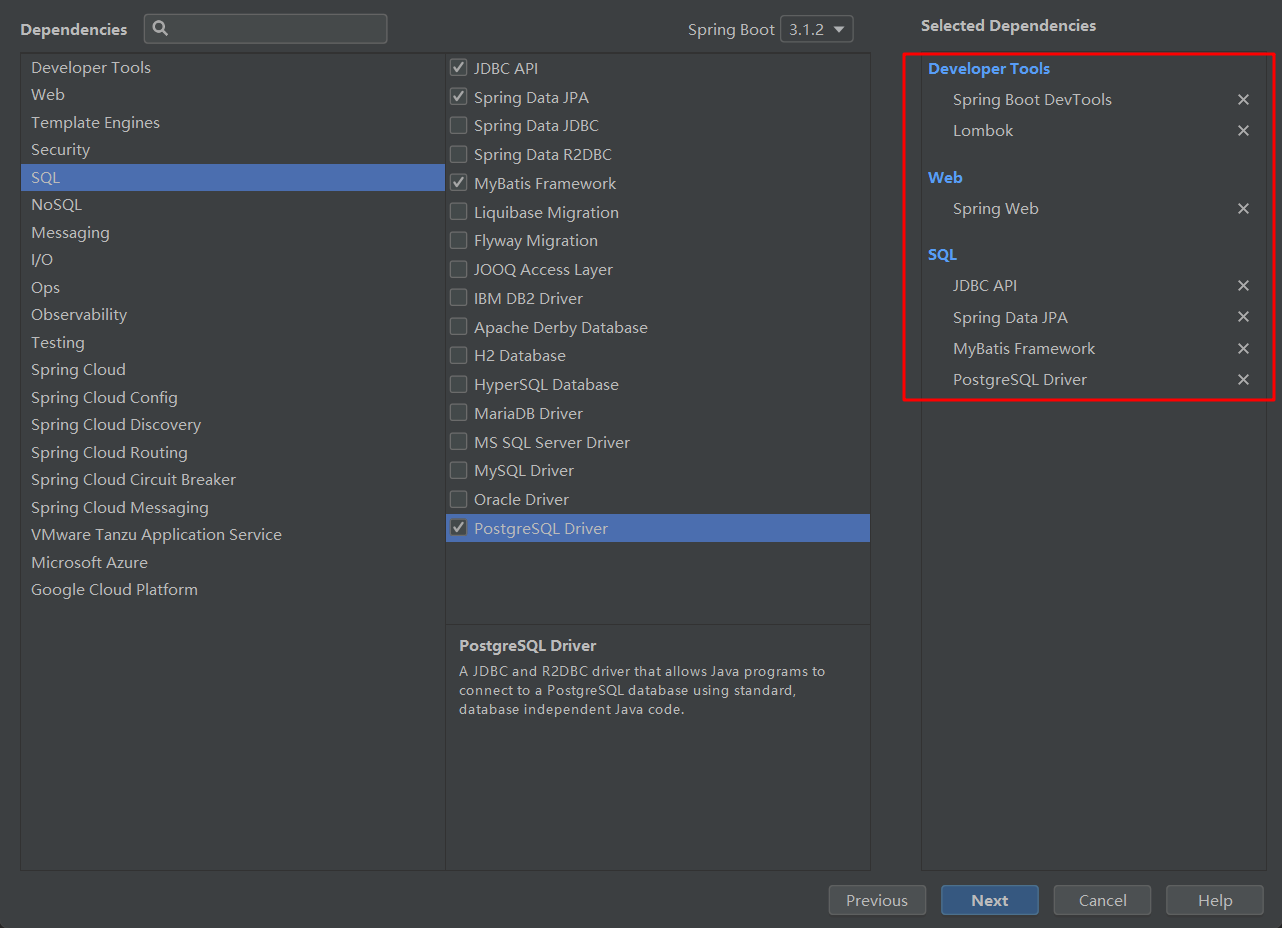Check the JOOQ Access Layer checkbox
The height and width of the screenshot is (928, 1282).
point(458,269)
